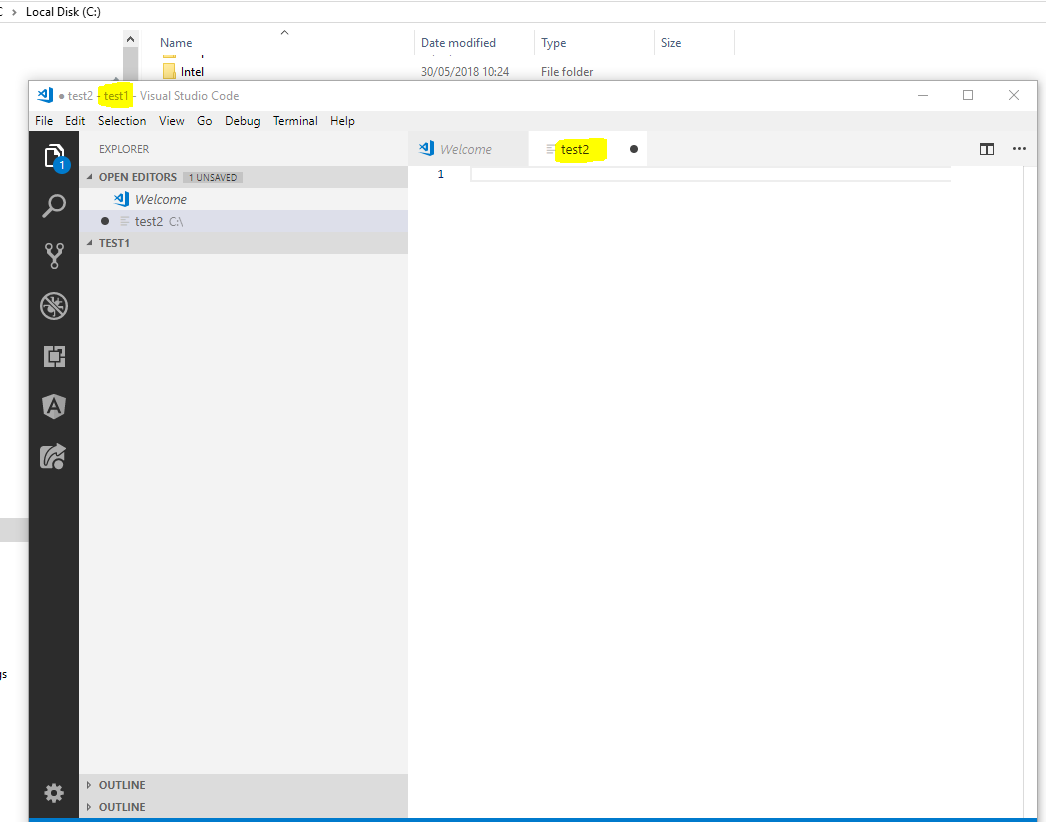Image resolution: width=1046 pixels, height=822 pixels.
Task: Toggle the unsaved dot on the test2 tab
Action: tap(632, 148)
